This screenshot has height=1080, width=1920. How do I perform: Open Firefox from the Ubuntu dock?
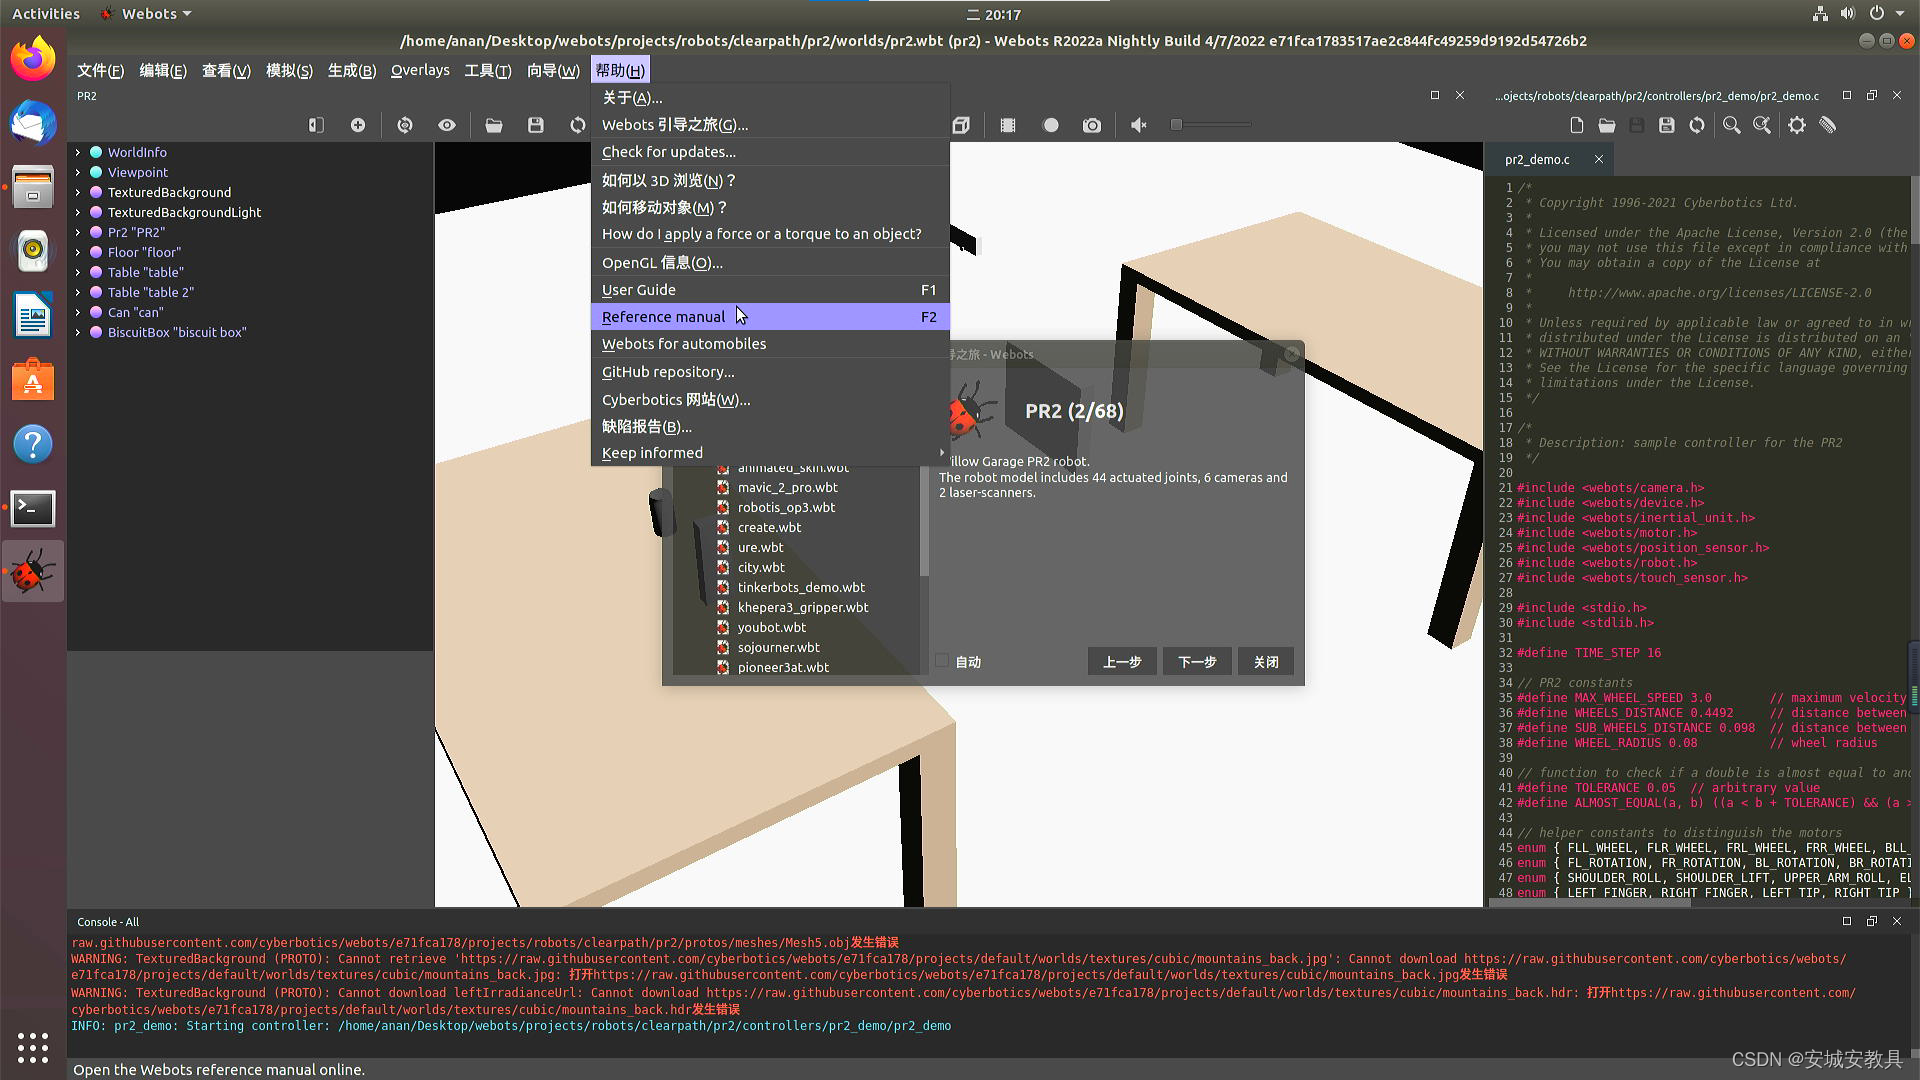(x=33, y=59)
